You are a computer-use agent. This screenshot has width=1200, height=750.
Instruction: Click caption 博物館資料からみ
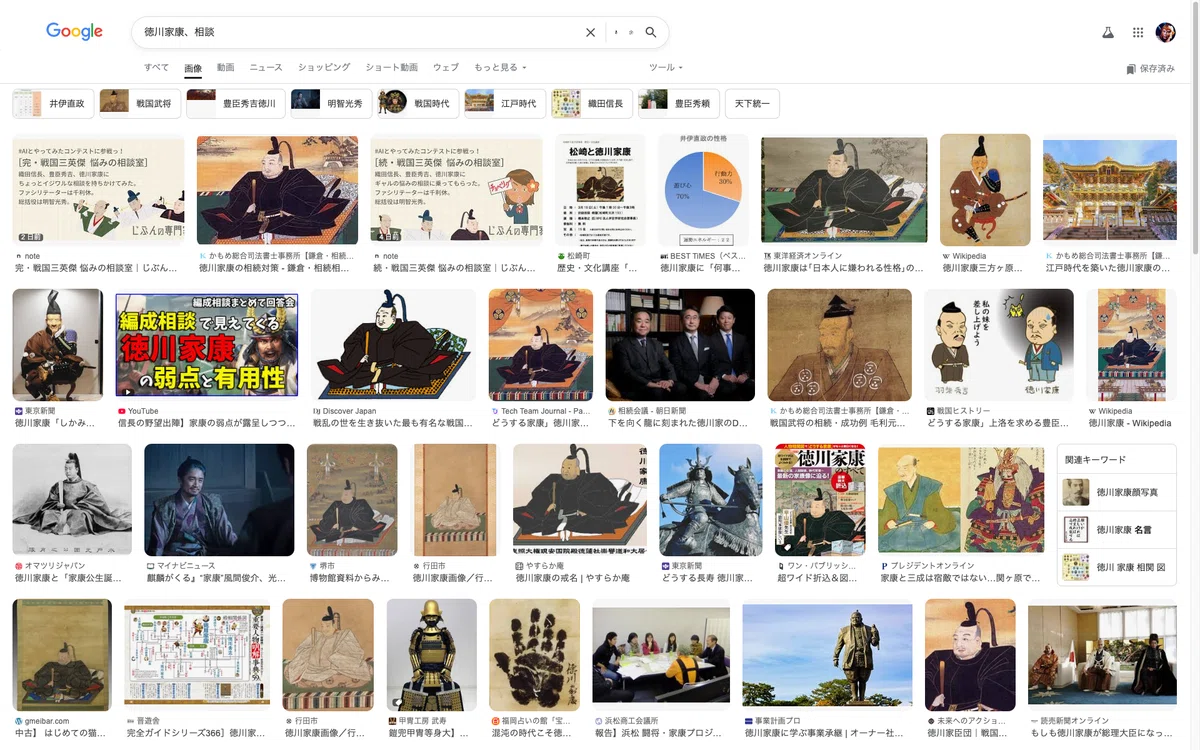[351, 578]
